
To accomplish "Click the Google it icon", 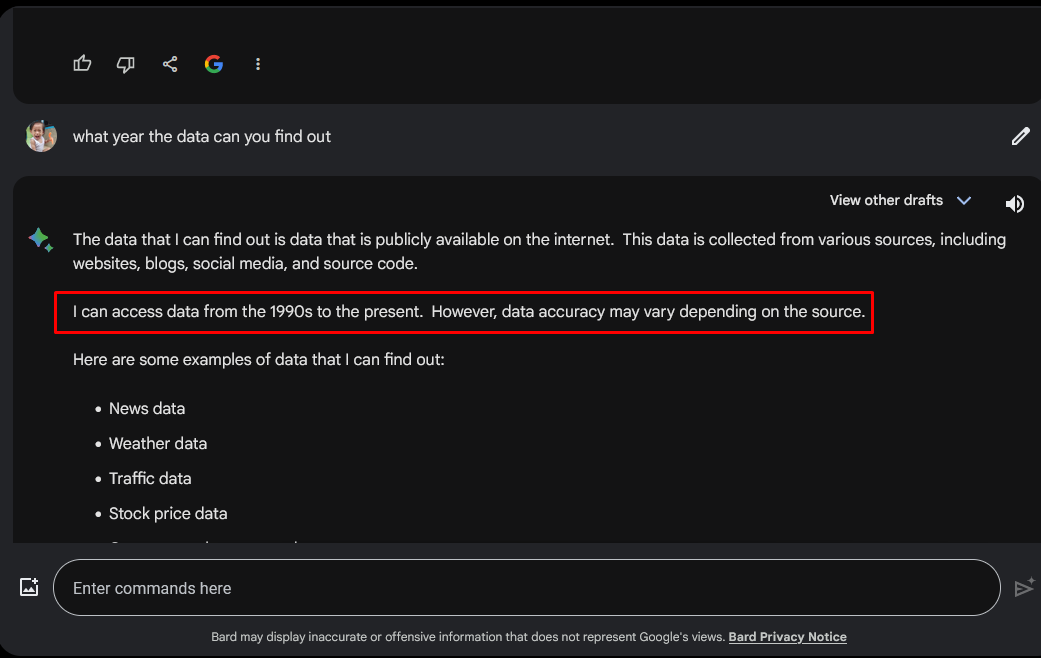I will (214, 64).
